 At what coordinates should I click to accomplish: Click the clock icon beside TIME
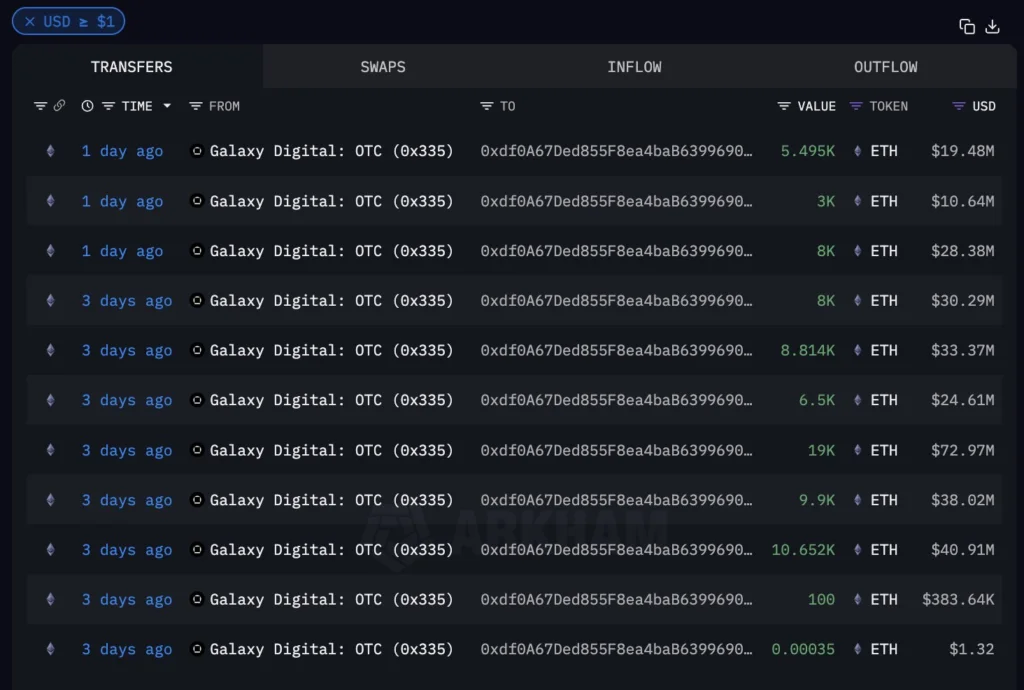point(87,106)
